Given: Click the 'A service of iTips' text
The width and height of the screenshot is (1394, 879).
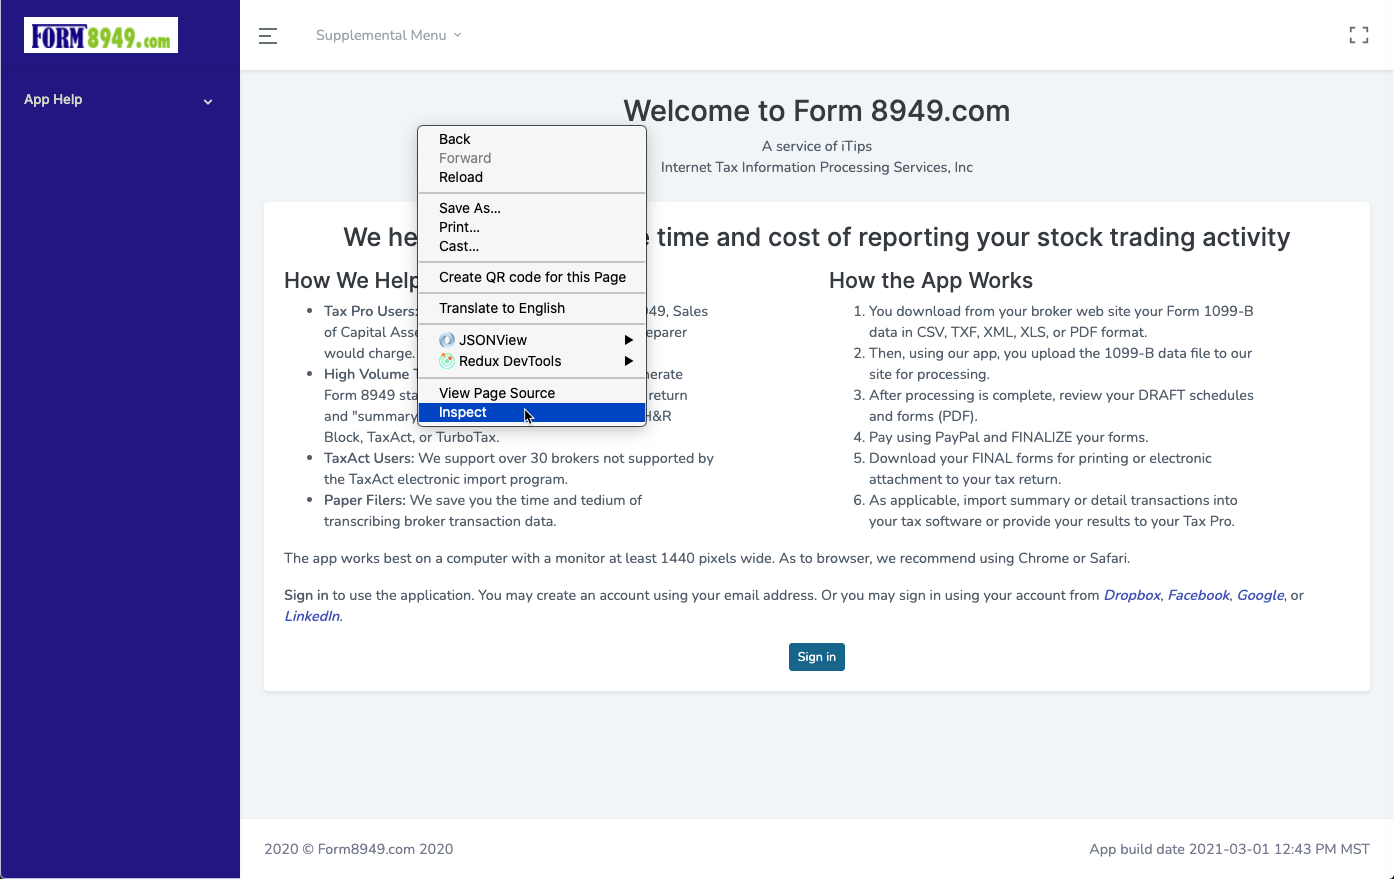Looking at the screenshot, I should [x=817, y=146].
